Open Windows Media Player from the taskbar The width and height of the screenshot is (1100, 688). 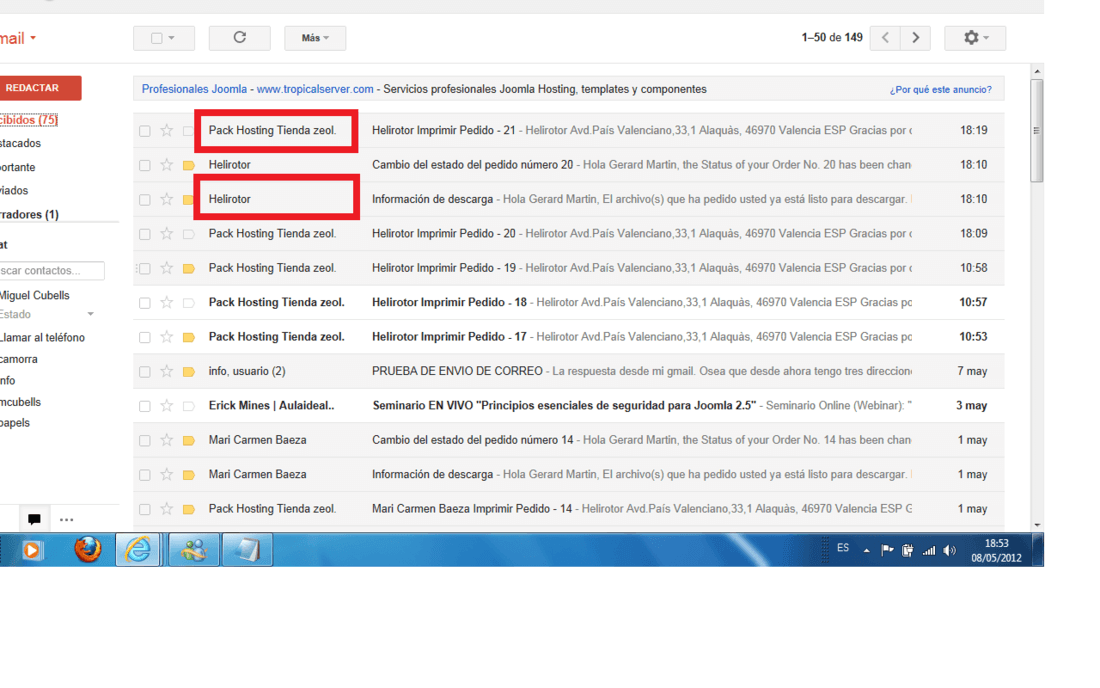pyautogui.click(x=32, y=550)
